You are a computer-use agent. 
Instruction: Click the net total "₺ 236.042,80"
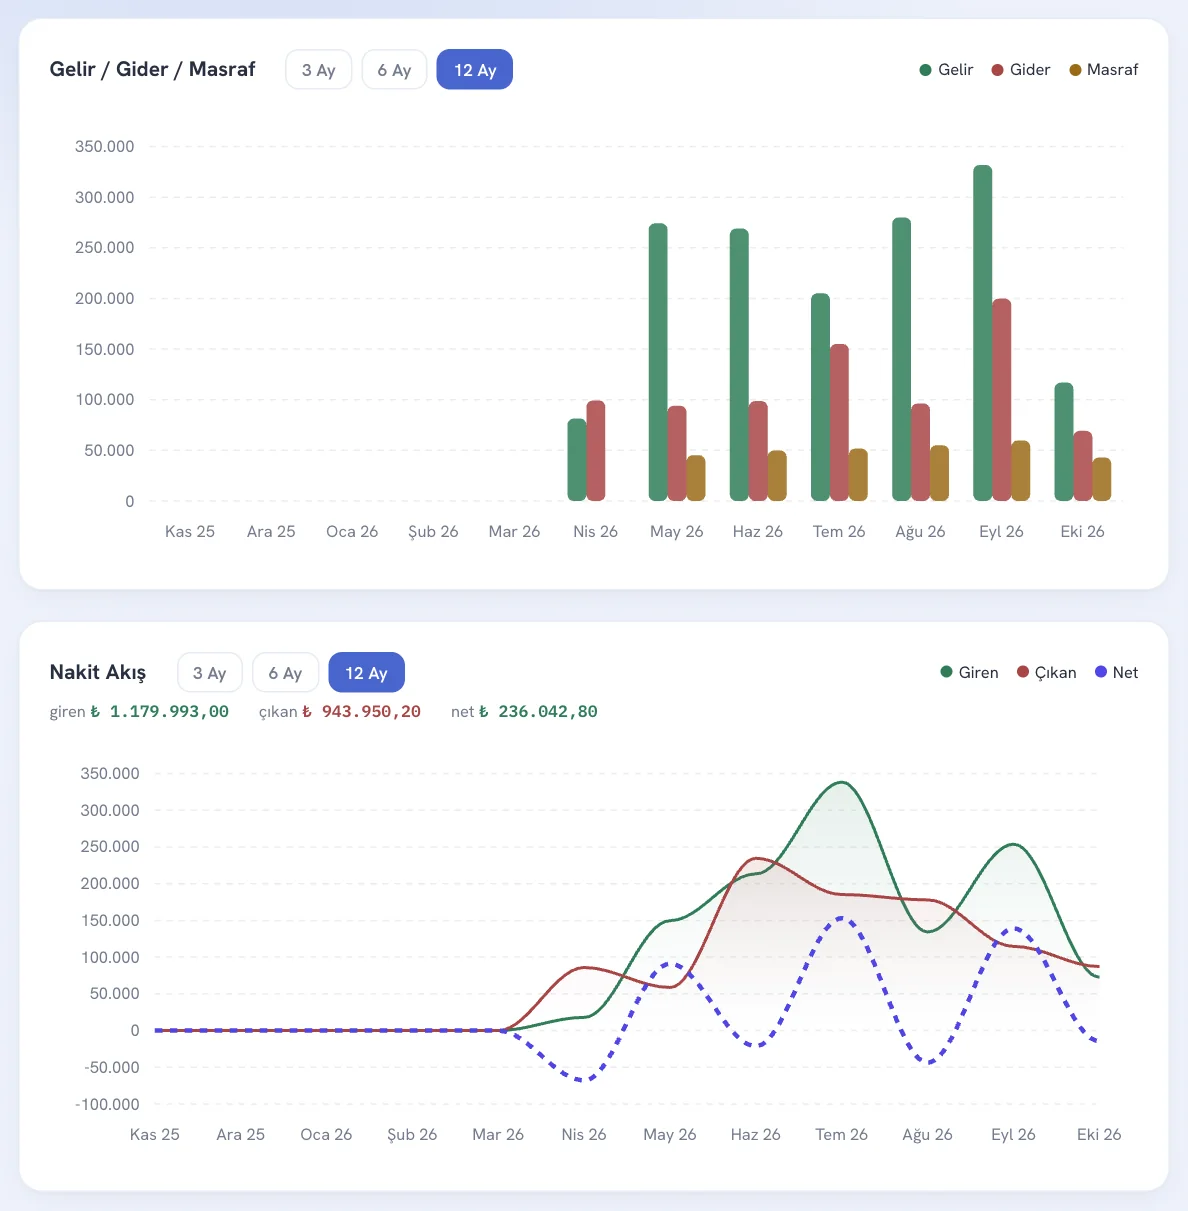[x=538, y=712]
